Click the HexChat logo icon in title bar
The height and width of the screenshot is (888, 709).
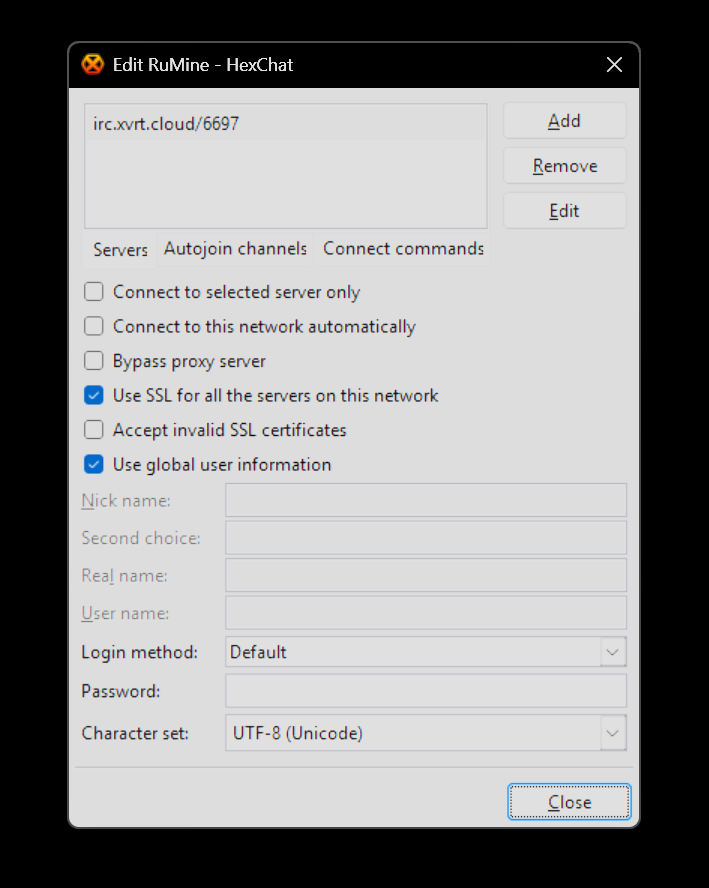point(92,65)
